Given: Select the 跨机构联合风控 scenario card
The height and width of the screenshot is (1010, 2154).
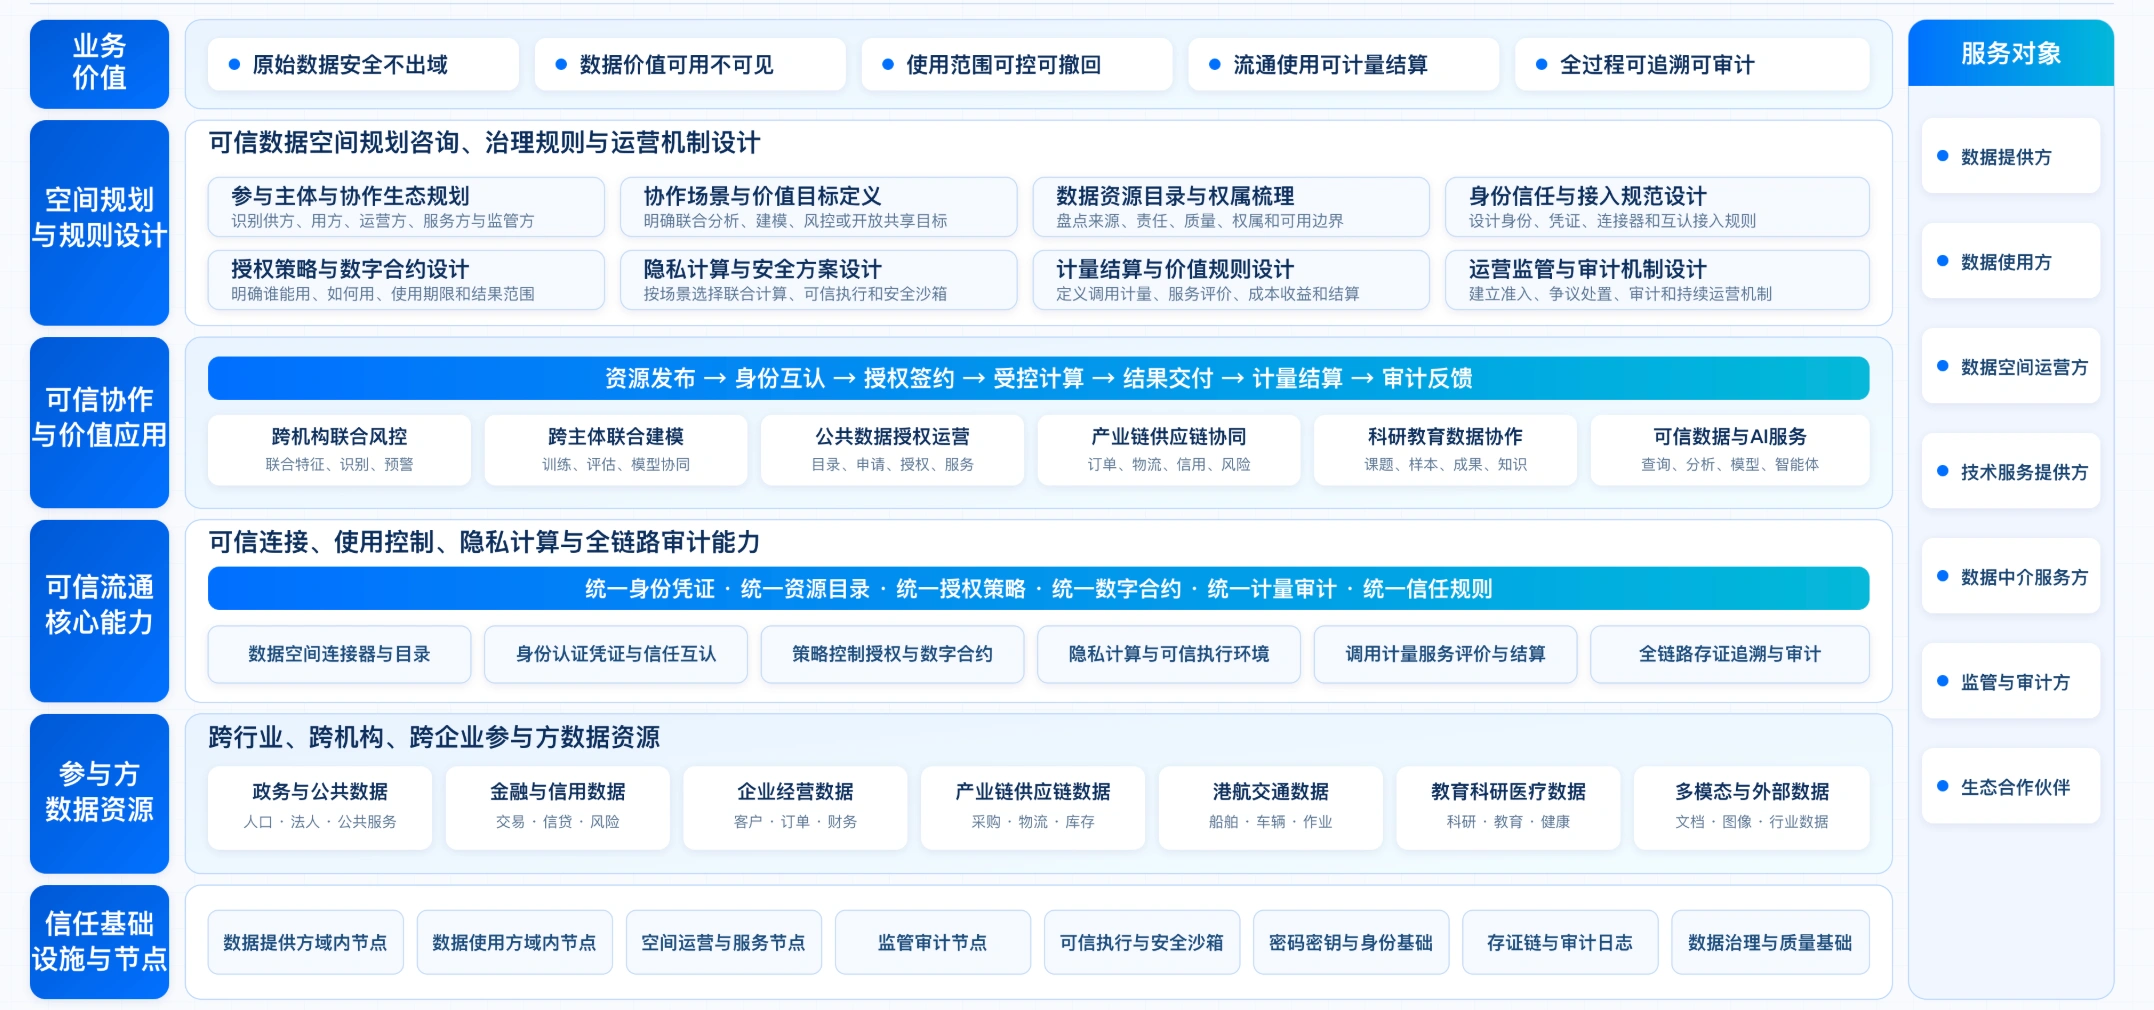Looking at the screenshot, I should [x=339, y=450].
